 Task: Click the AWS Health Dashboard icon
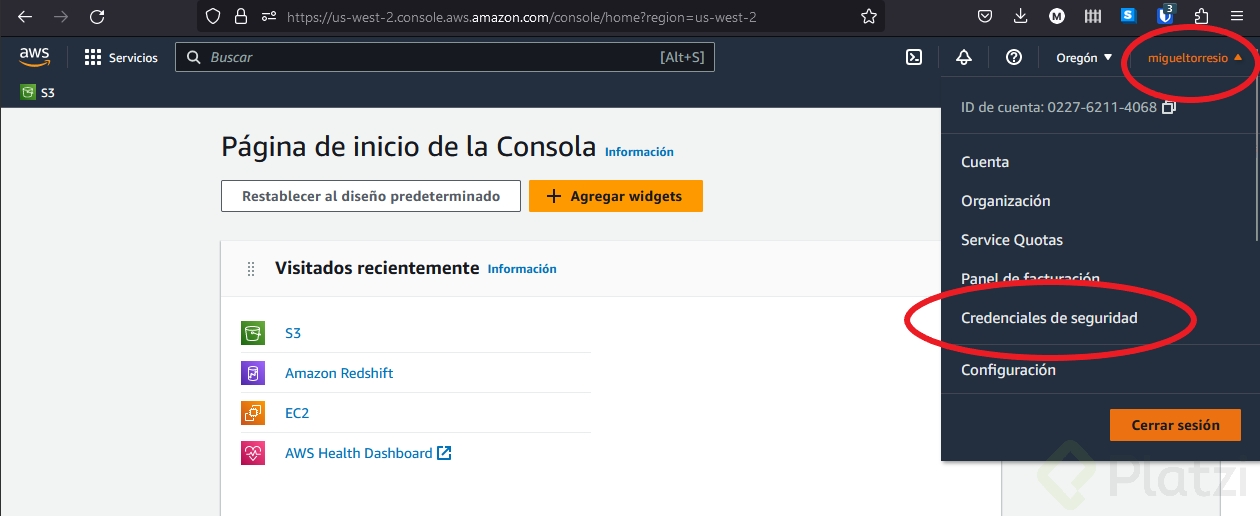pos(253,453)
